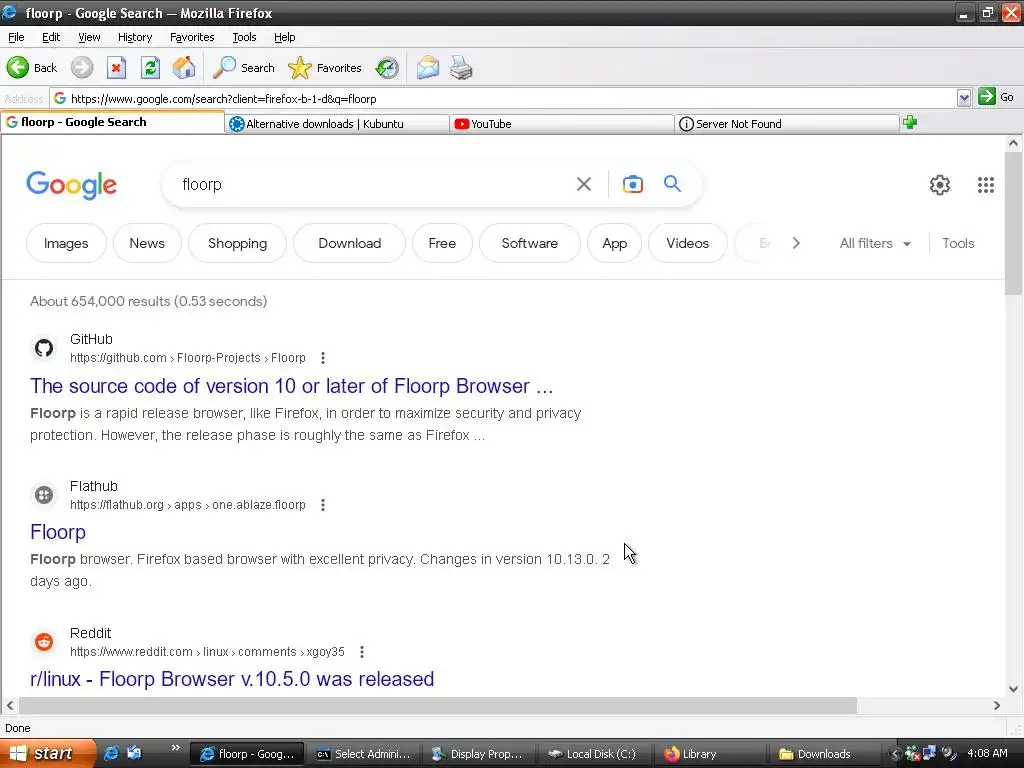Open the Windows start button
Image resolution: width=1024 pixels, height=768 pixels.
coord(47,754)
